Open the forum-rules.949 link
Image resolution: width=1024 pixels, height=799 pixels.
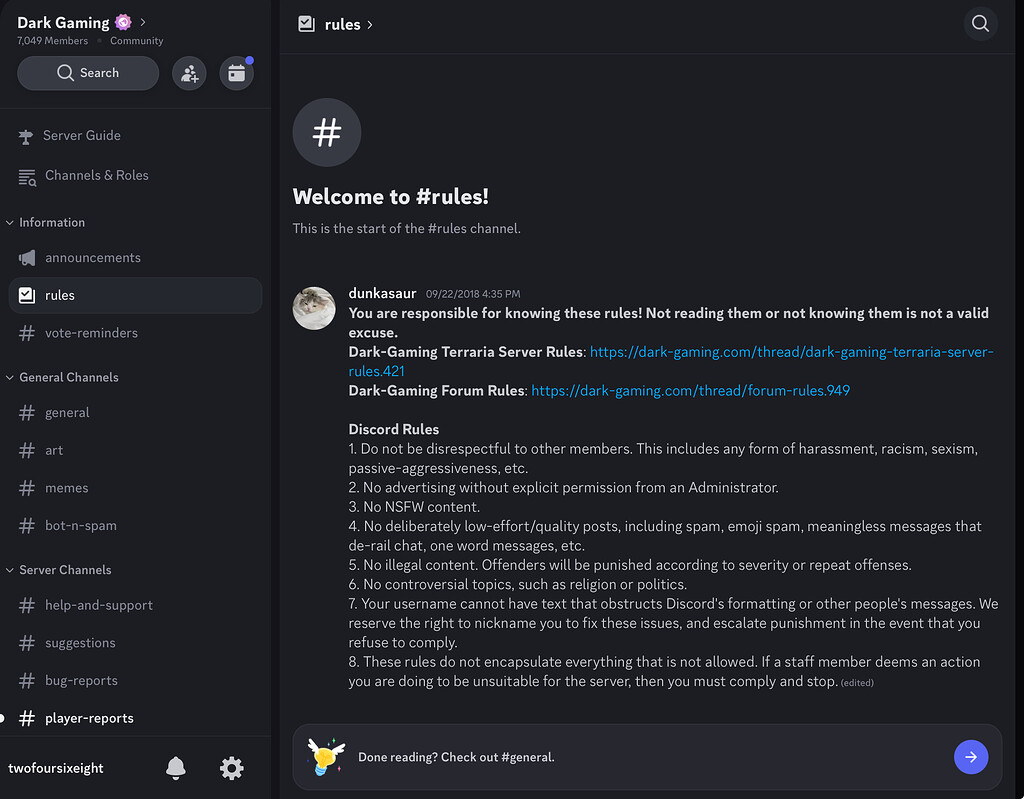click(690, 391)
